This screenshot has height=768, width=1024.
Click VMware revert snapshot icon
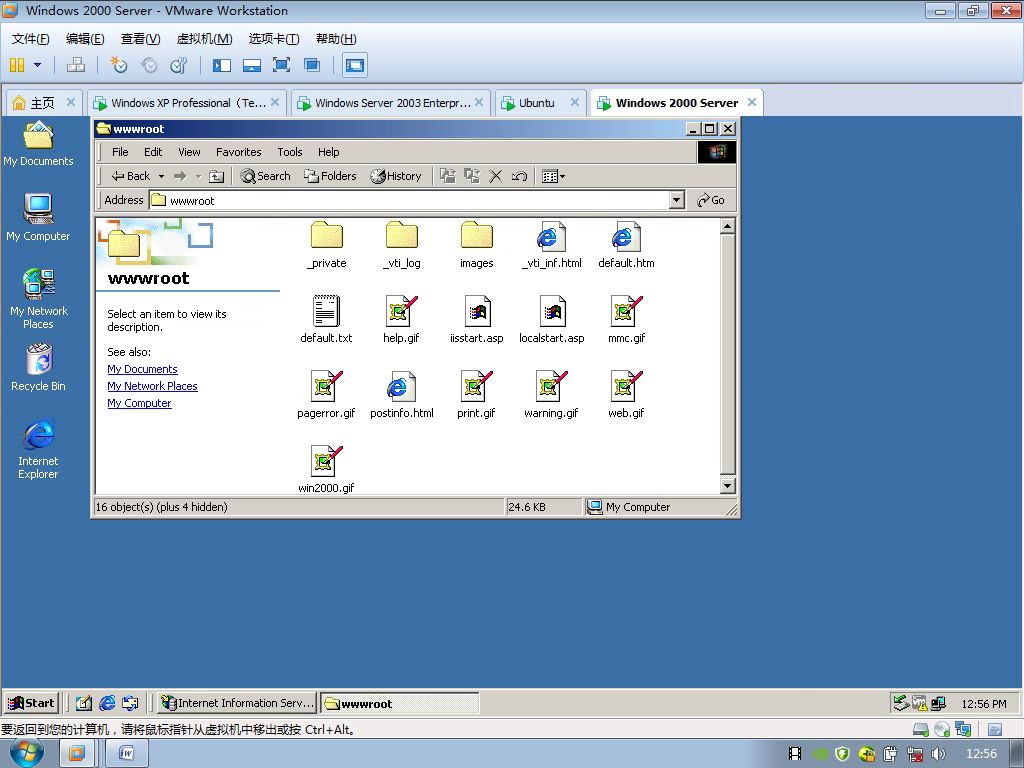pos(149,65)
